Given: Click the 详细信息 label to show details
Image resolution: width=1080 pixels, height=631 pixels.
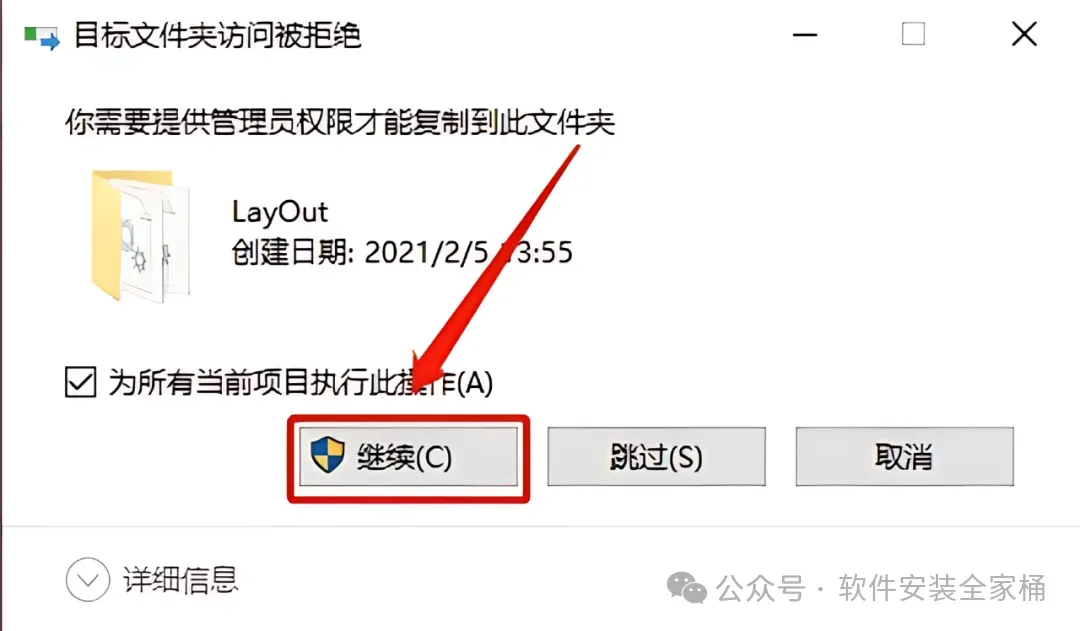Looking at the screenshot, I should (x=180, y=580).
